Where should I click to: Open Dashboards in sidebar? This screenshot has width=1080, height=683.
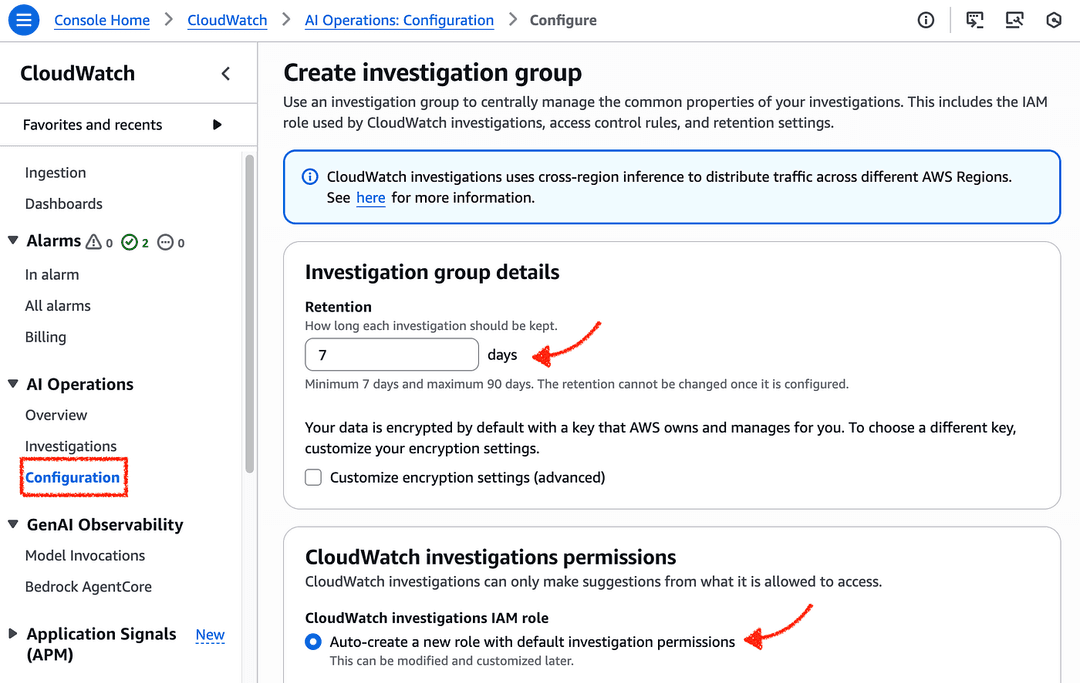[63, 204]
